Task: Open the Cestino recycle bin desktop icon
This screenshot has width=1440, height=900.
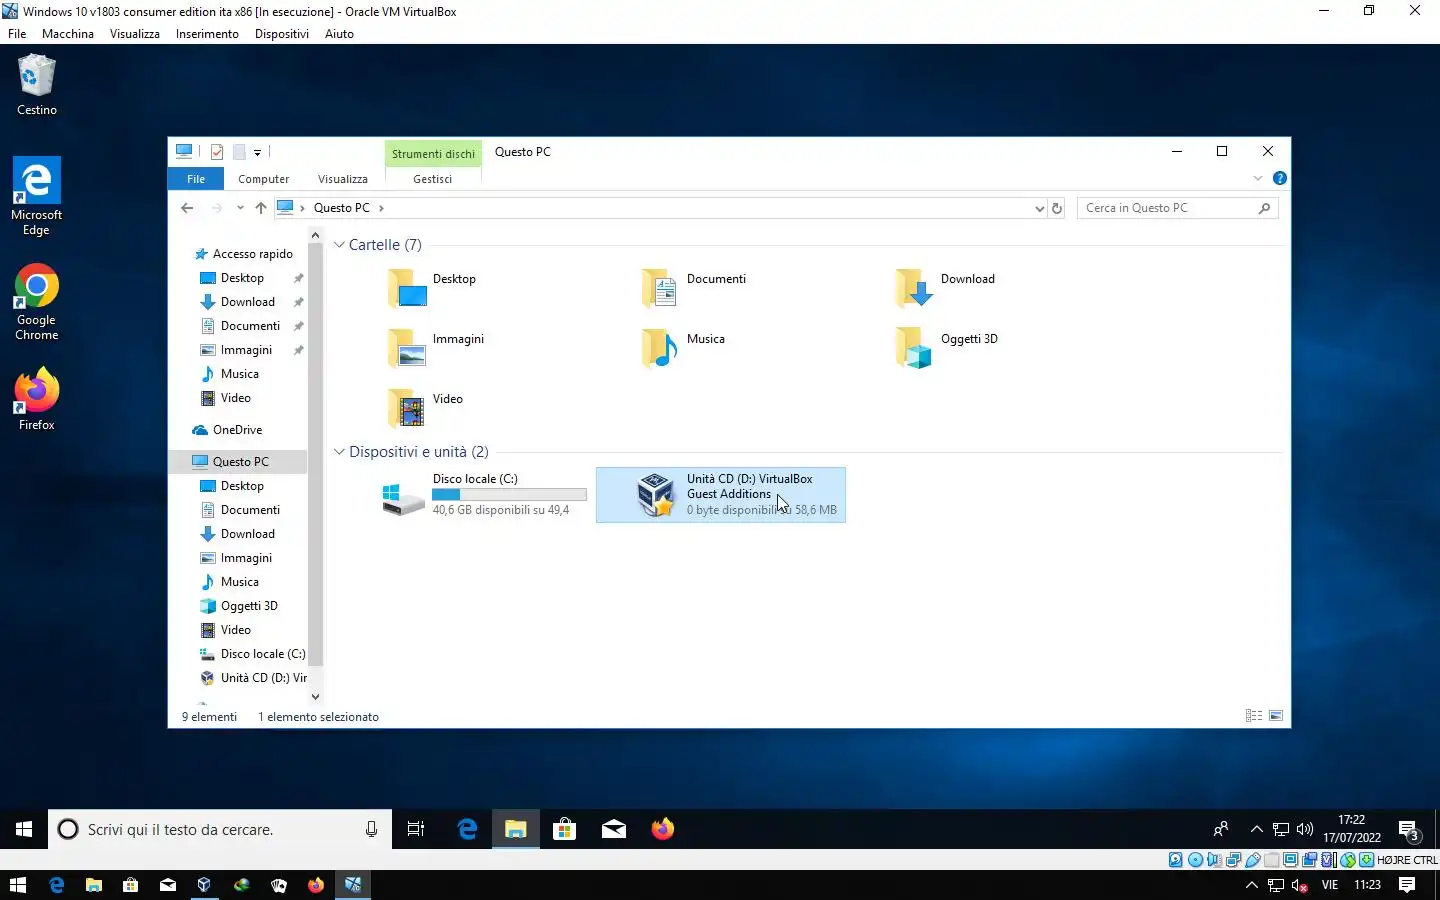Action: pos(37,85)
